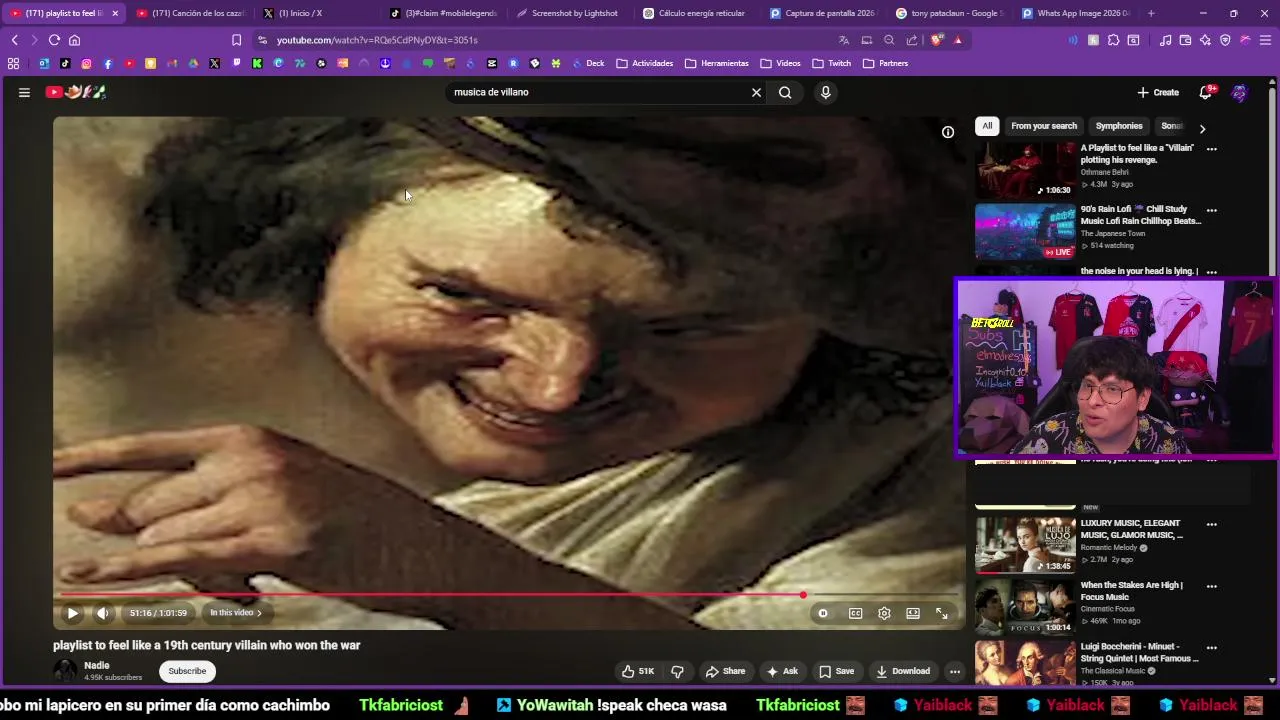Open more actions ellipsis under the video
The height and width of the screenshot is (720, 1280).
point(955,671)
